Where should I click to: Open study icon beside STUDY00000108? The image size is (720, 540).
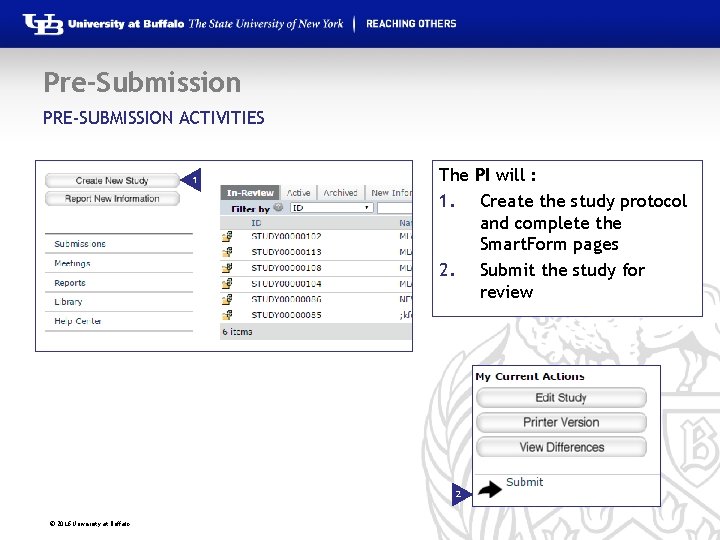pos(227,268)
